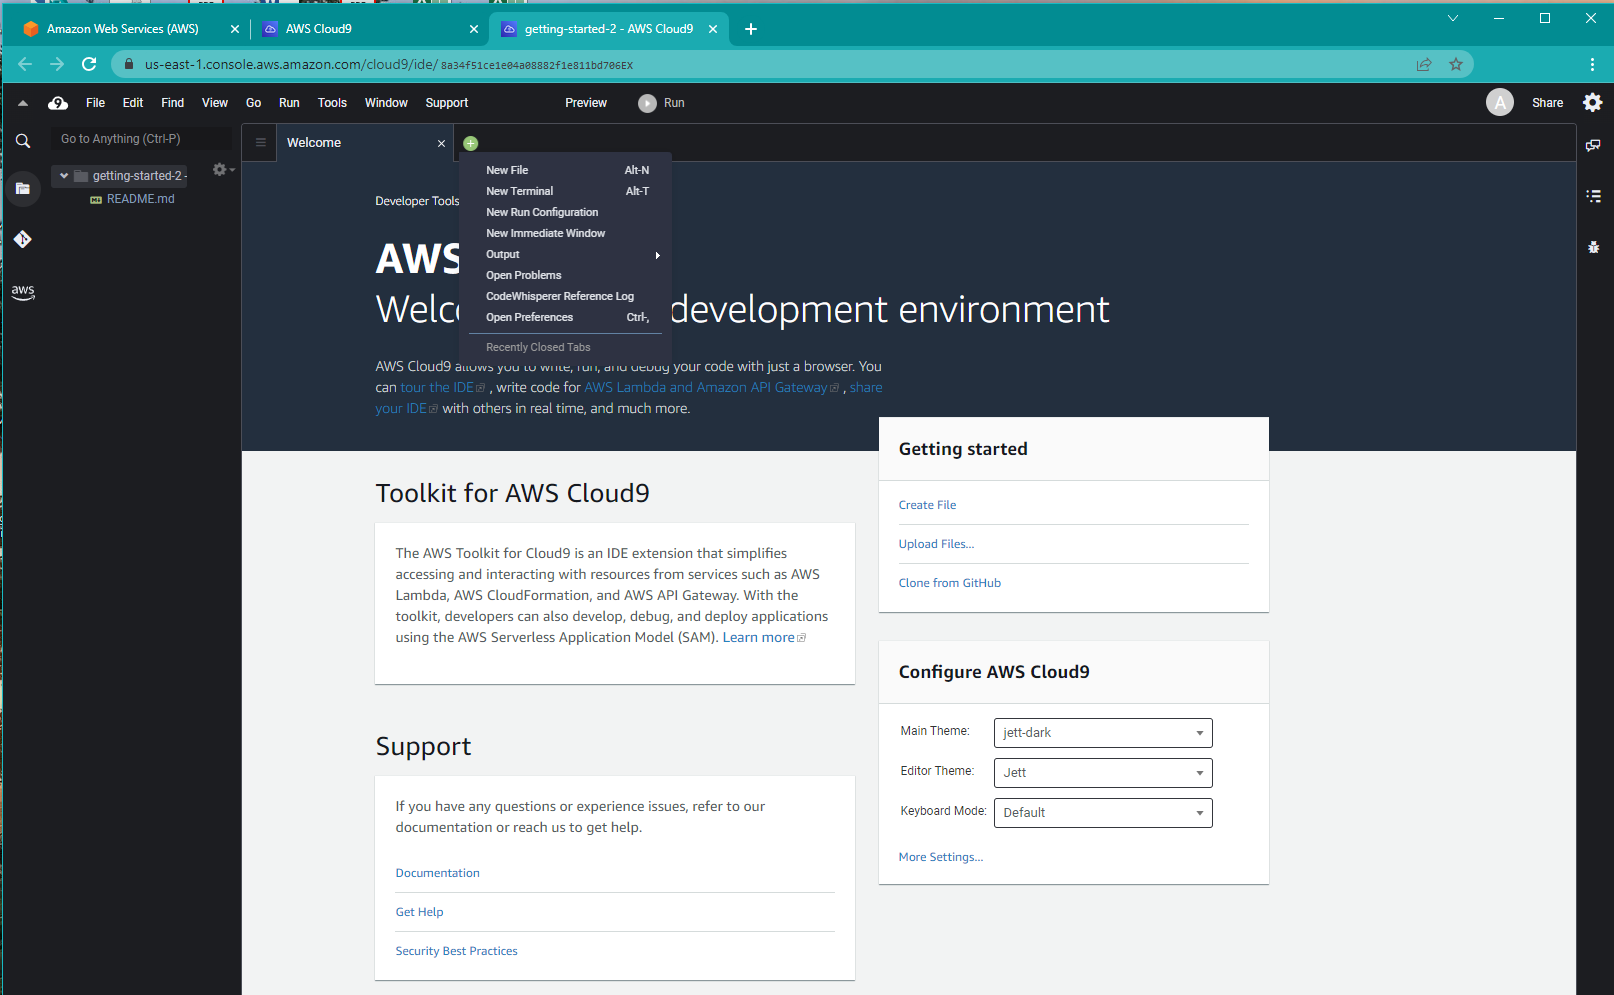Viewport: 1614px width, 995px height.
Task: Open the file Environment explorer panel
Action: [22, 188]
